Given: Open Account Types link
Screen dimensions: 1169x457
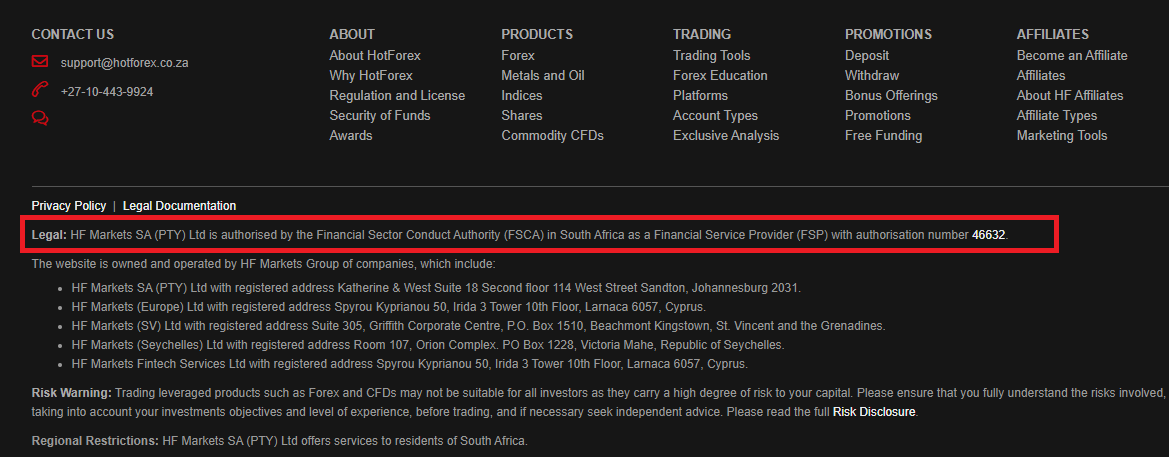Looking at the screenshot, I should 716,116.
